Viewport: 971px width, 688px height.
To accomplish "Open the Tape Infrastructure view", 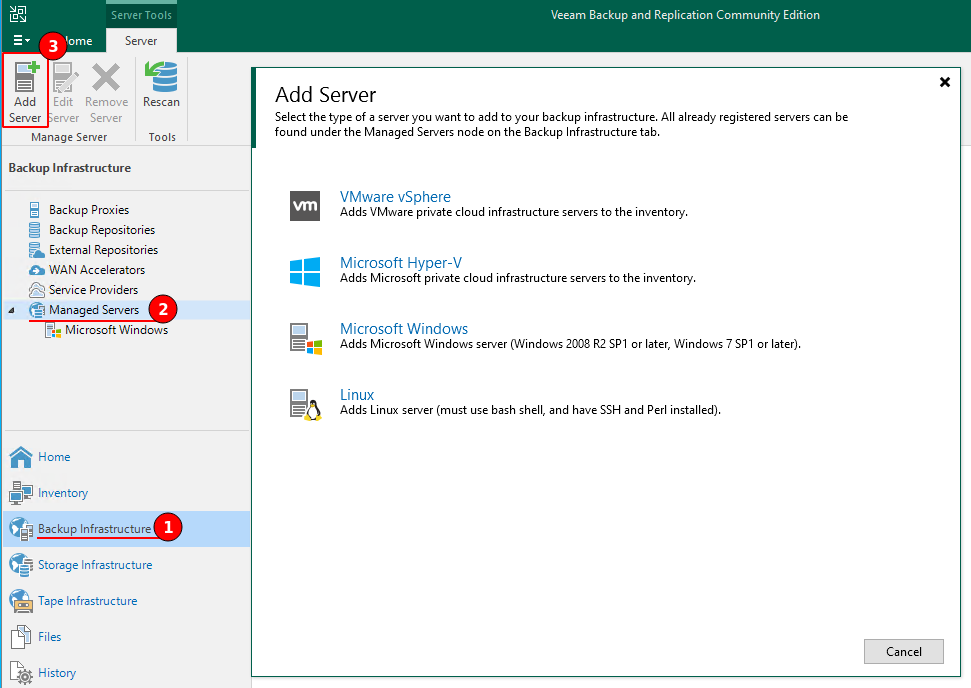I will click(x=87, y=601).
